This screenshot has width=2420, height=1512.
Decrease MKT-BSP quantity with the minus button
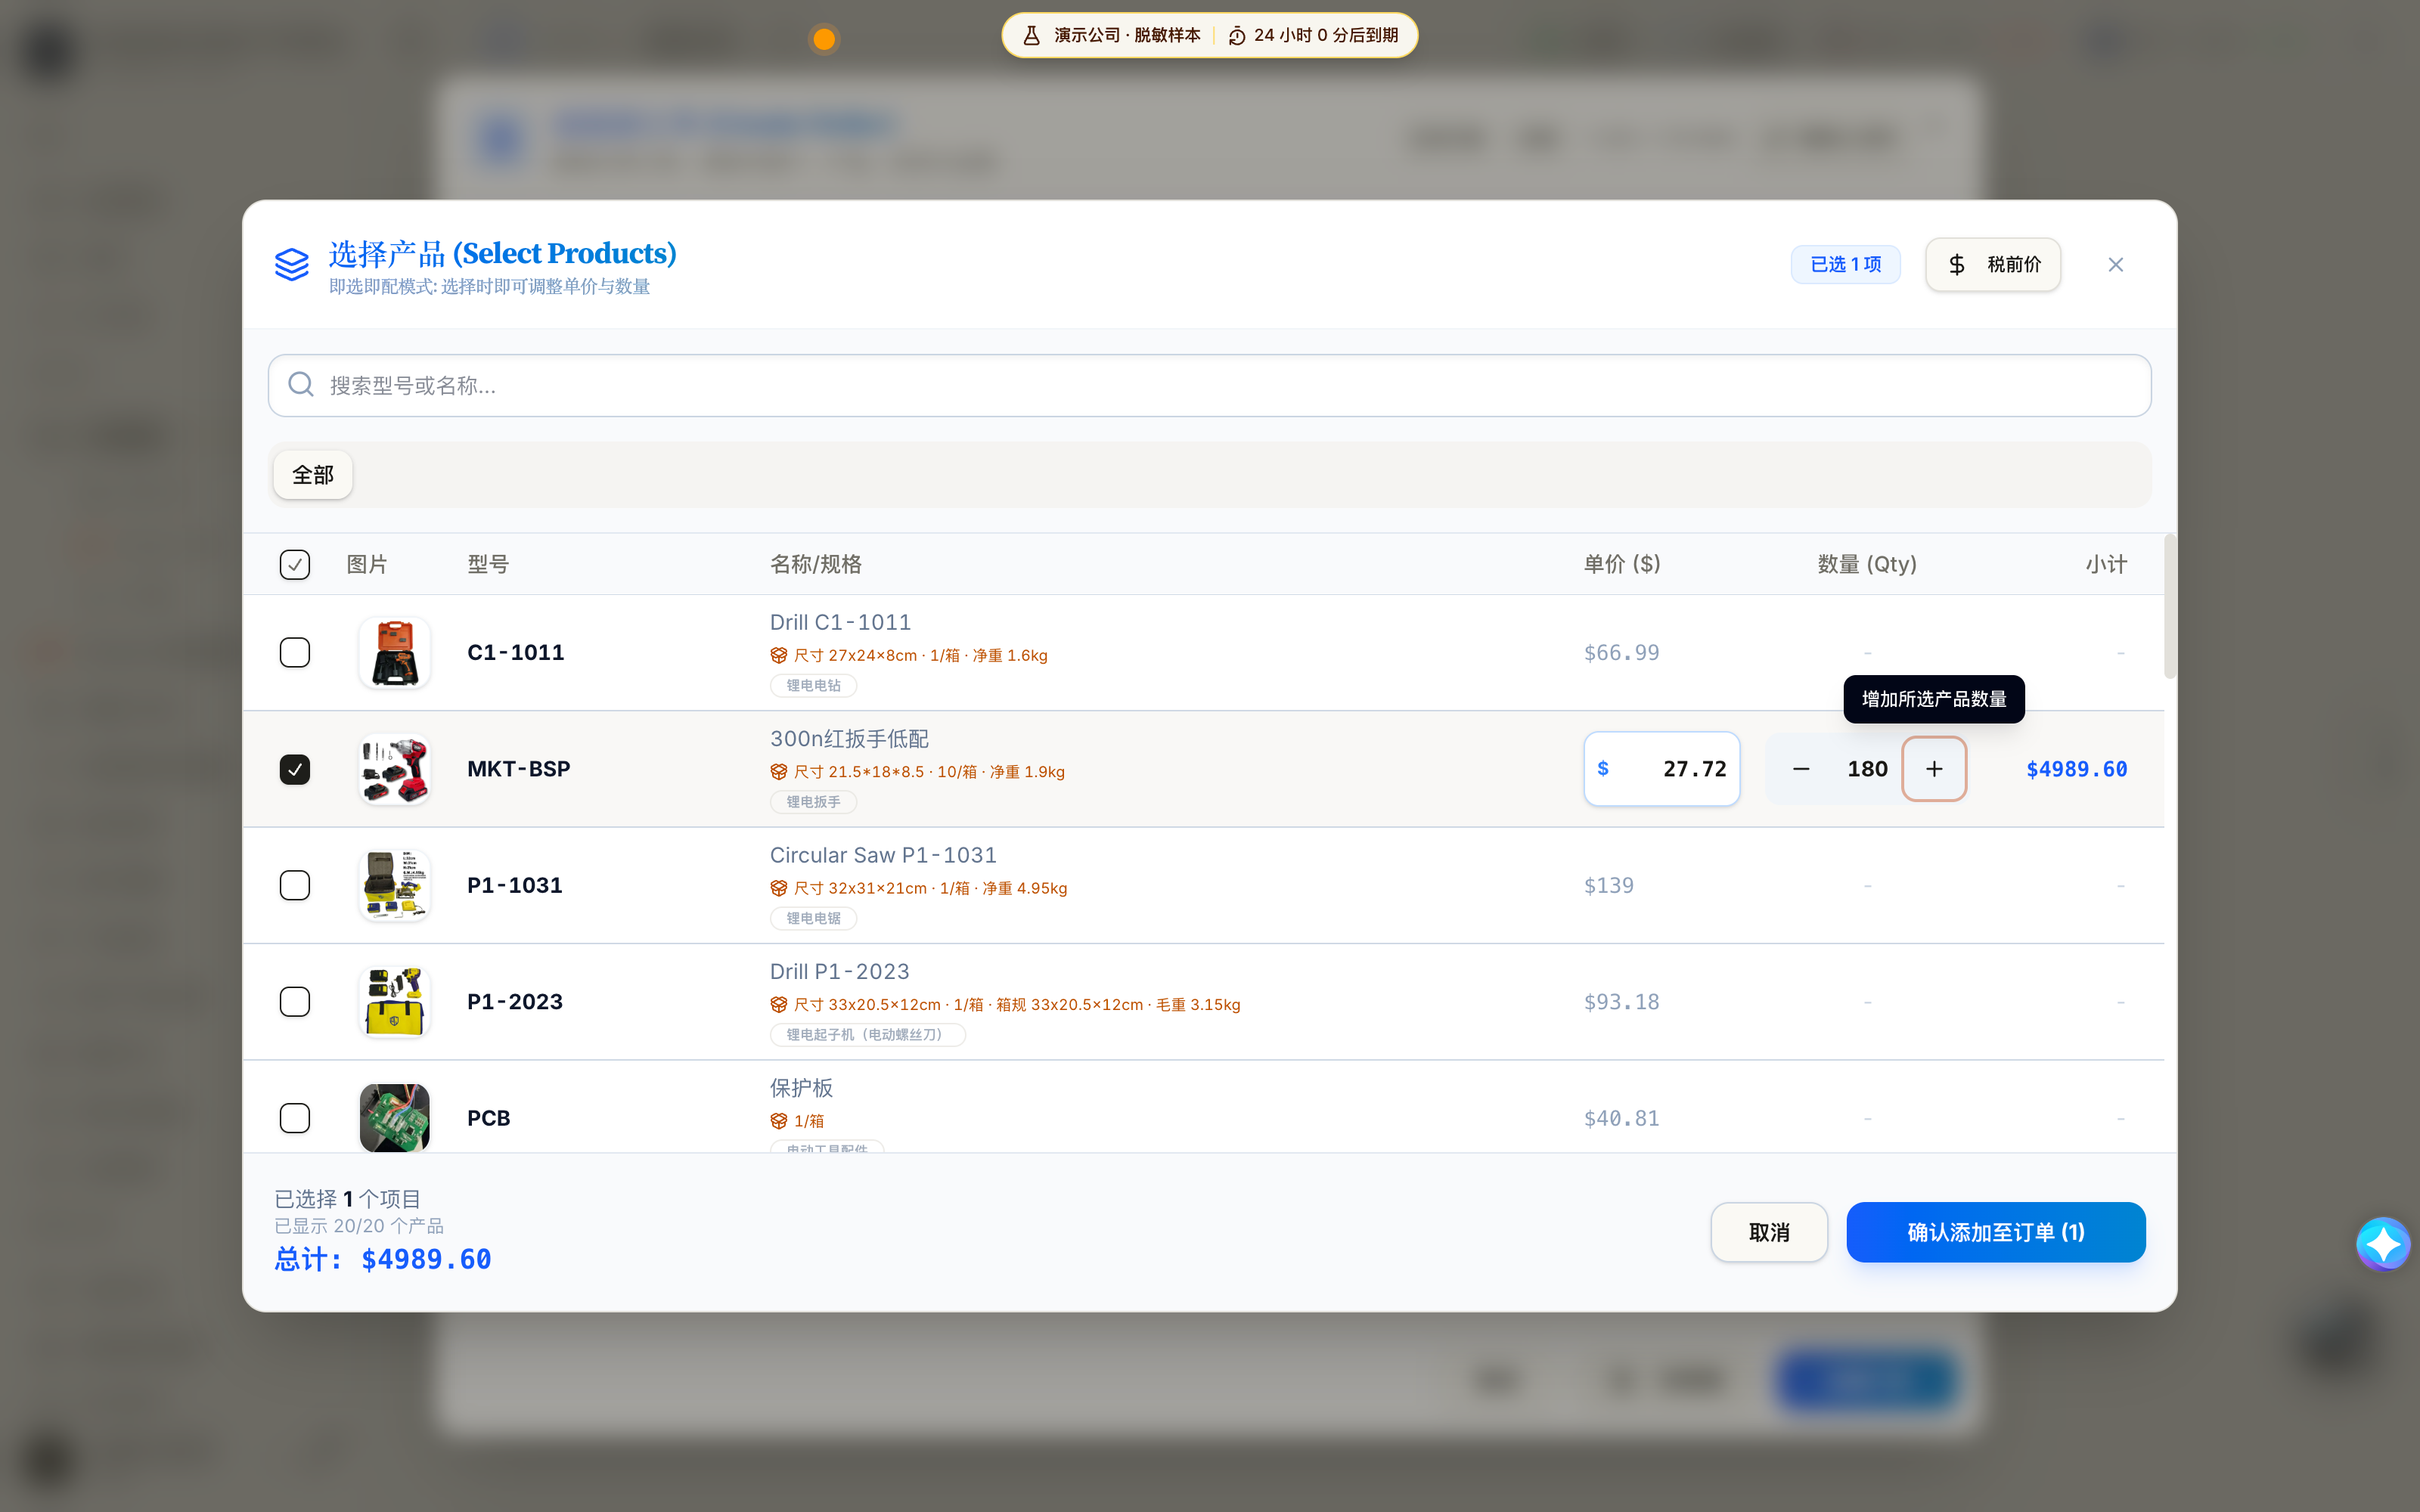pos(1800,769)
